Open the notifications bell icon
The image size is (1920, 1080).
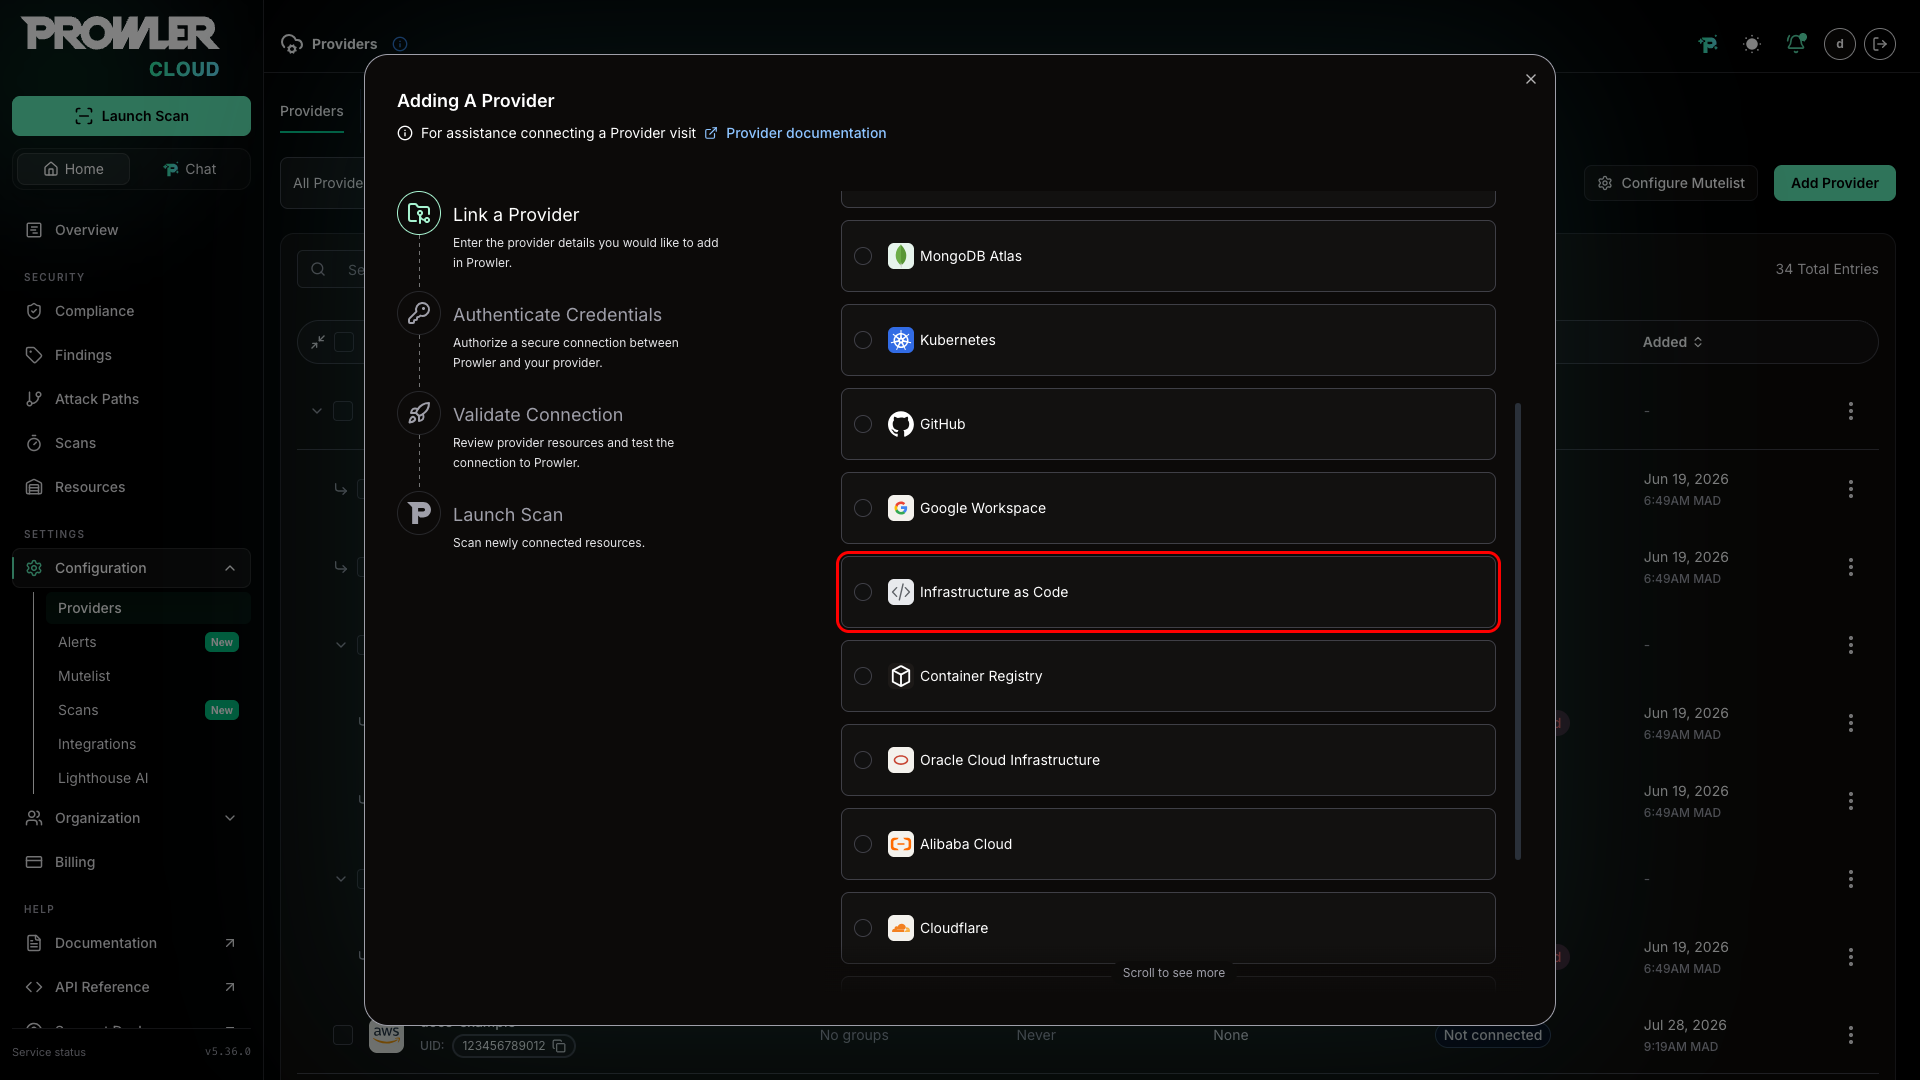(x=1796, y=44)
